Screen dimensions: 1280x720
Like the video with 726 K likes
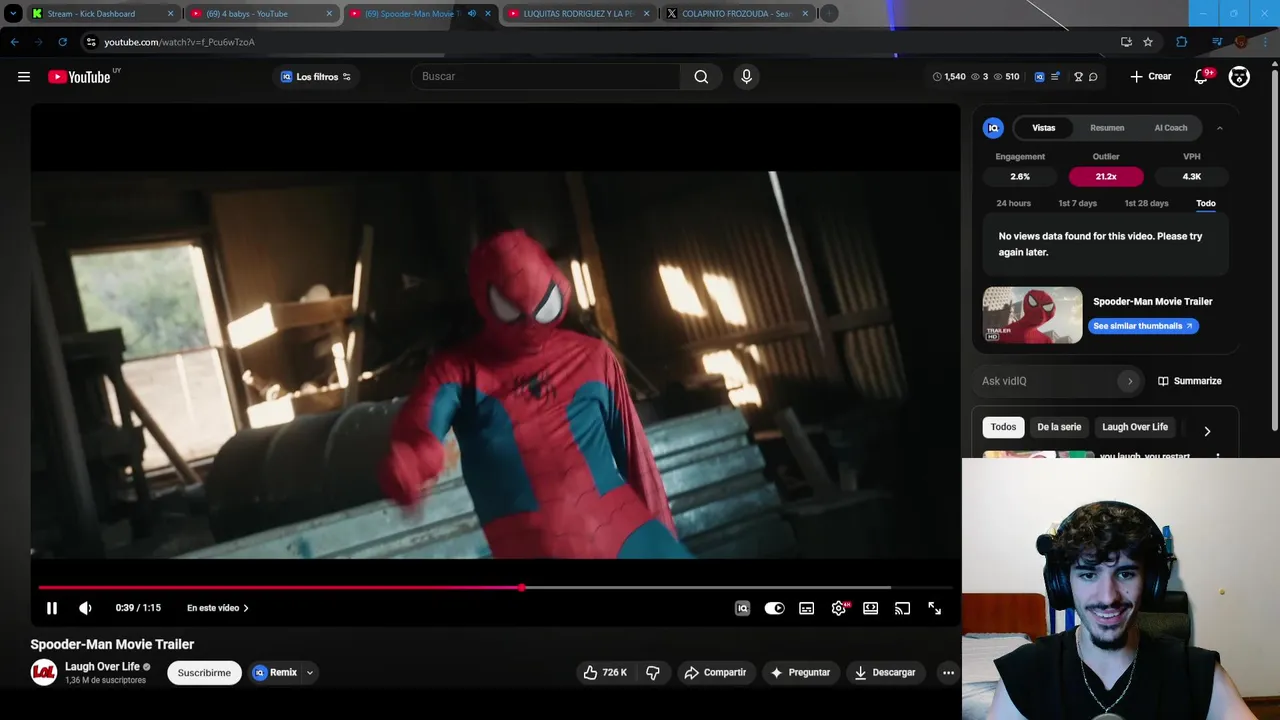pos(604,673)
